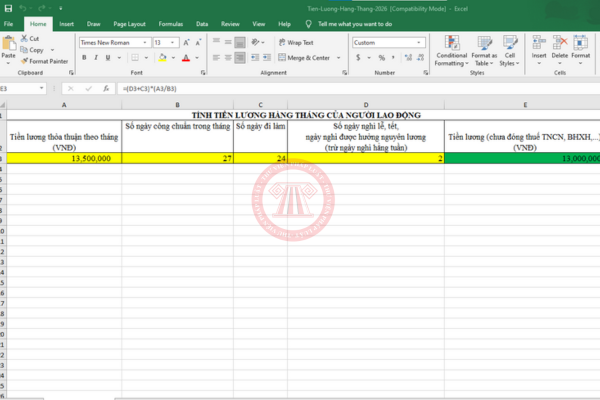Delete cells using Delete button

[559, 50]
